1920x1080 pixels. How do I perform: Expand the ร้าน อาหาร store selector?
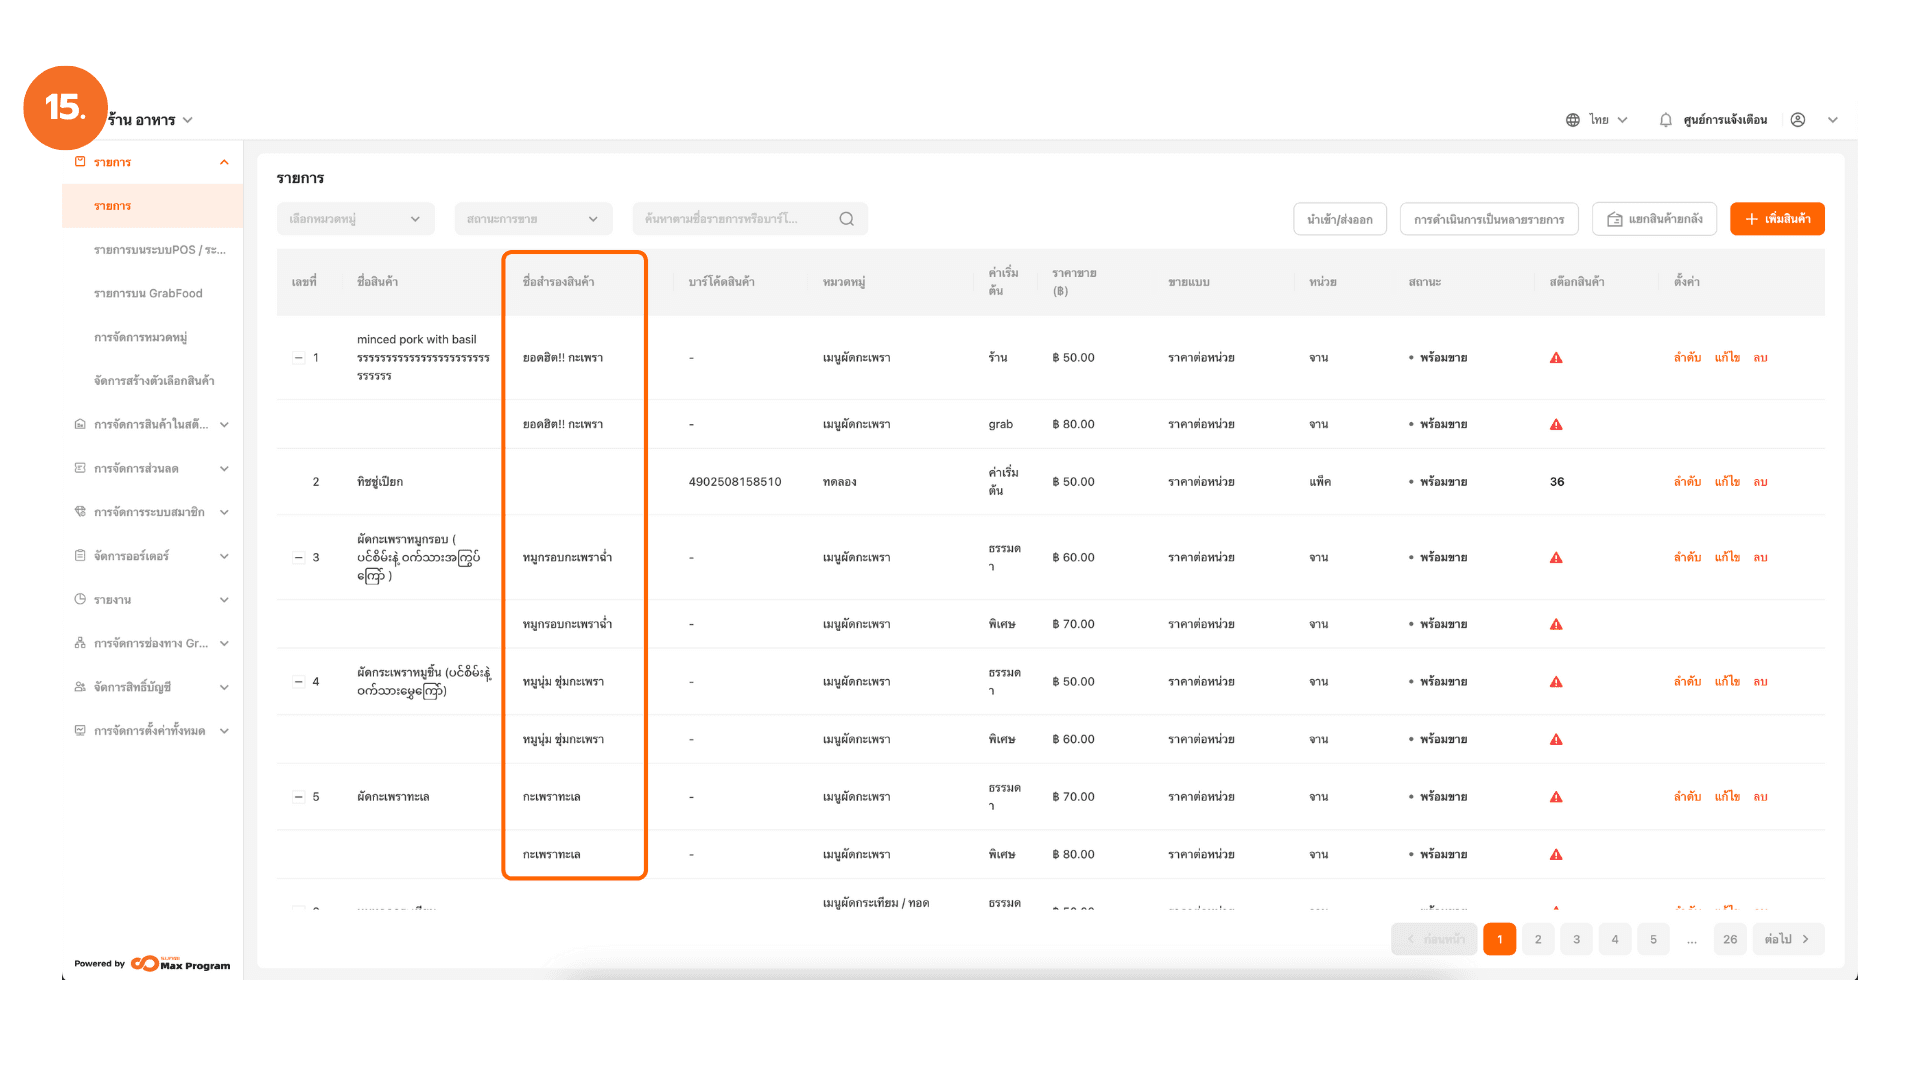click(150, 120)
